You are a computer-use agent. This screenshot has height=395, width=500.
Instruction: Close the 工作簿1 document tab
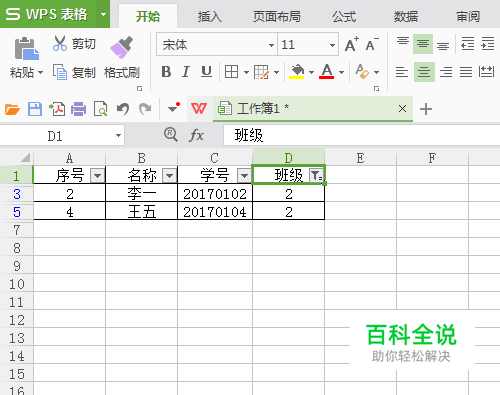[402, 109]
